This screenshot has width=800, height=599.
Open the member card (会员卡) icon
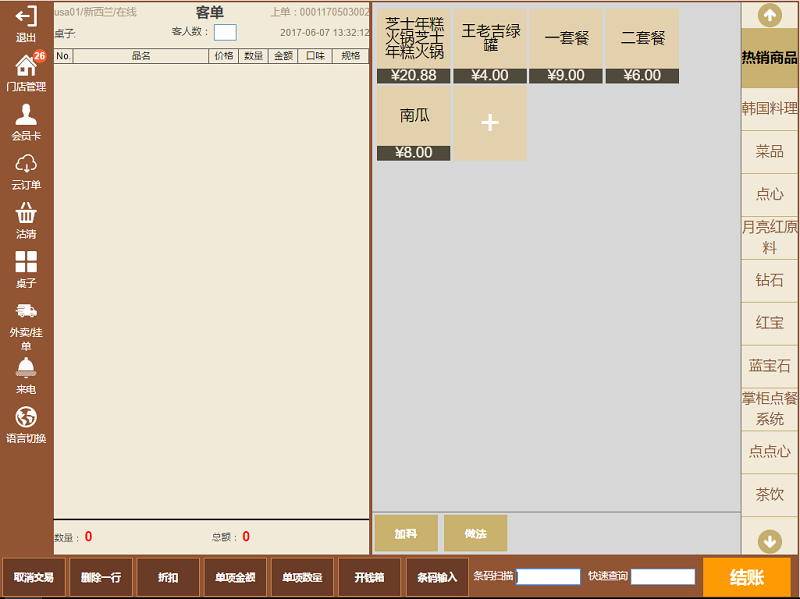pyautogui.click(x=26, y=114)
